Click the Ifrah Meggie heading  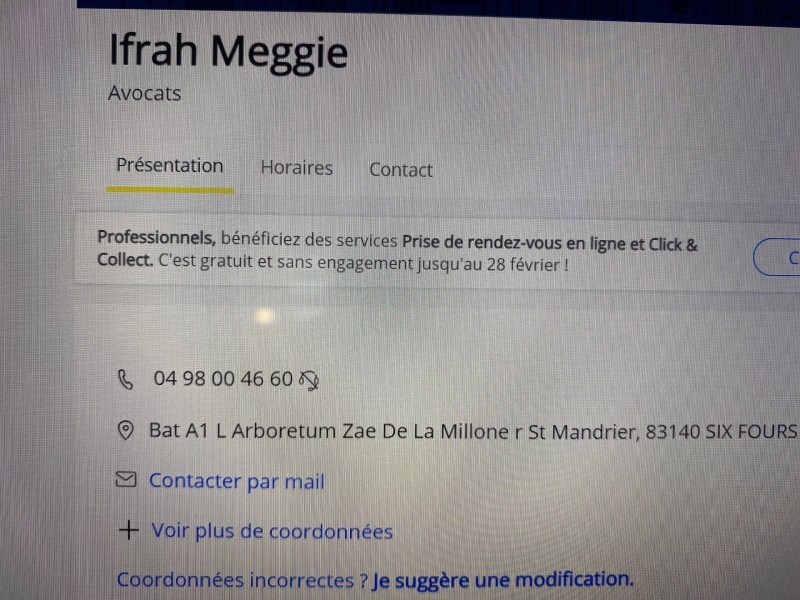229,53
